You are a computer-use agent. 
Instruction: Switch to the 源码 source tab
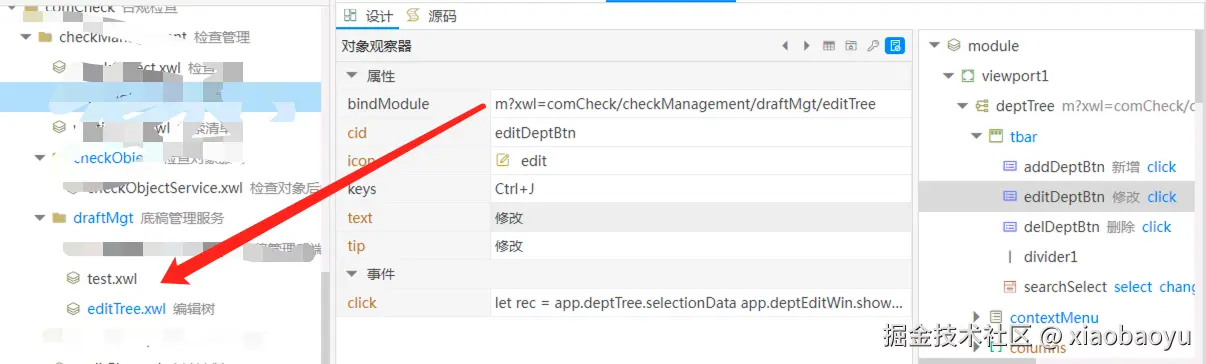pos(432,16)
